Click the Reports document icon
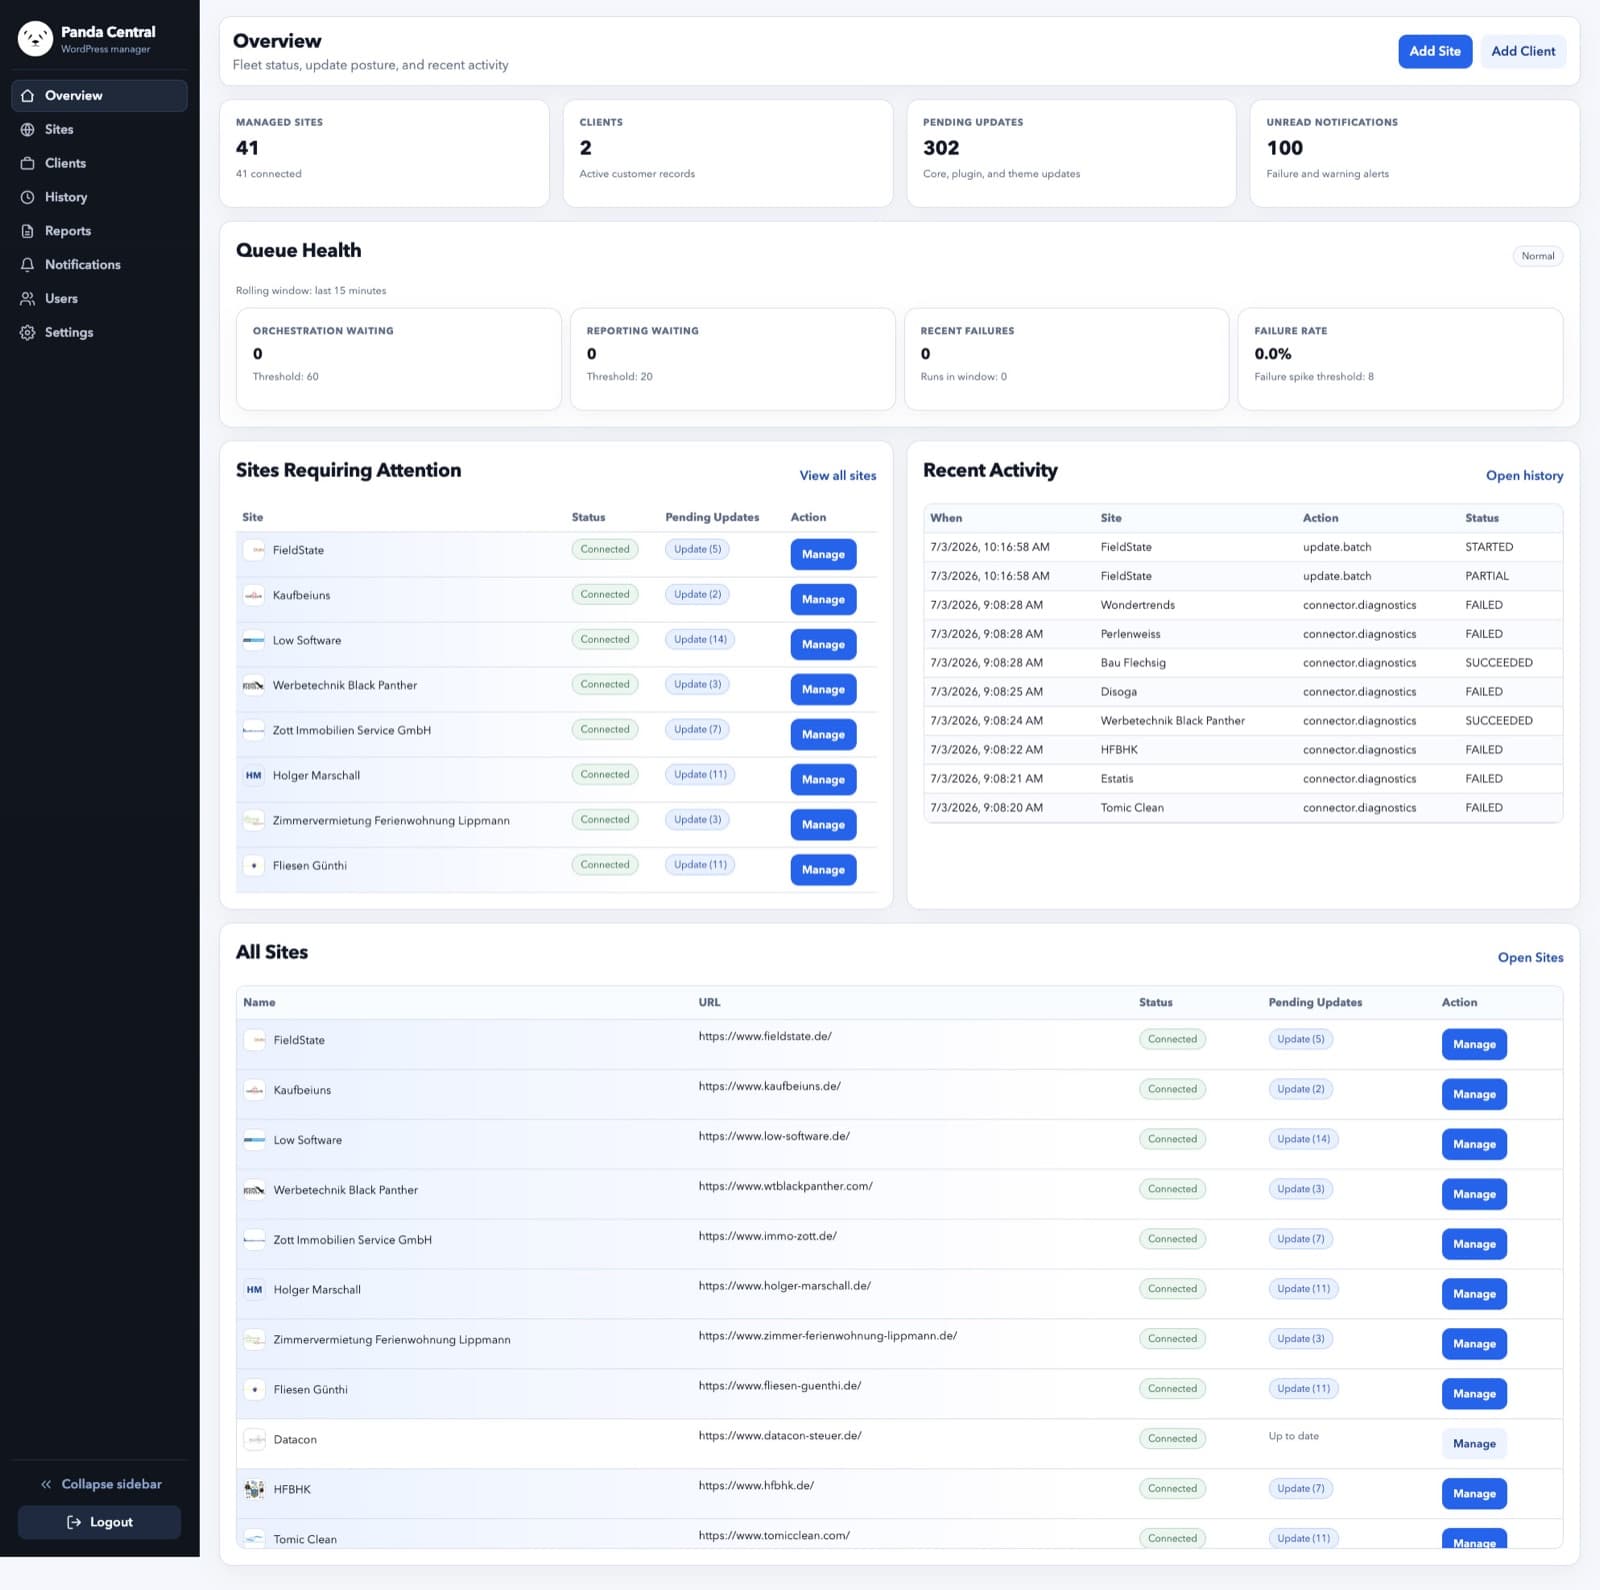This screenshot has height=1590, width=1600. (28, 231)
